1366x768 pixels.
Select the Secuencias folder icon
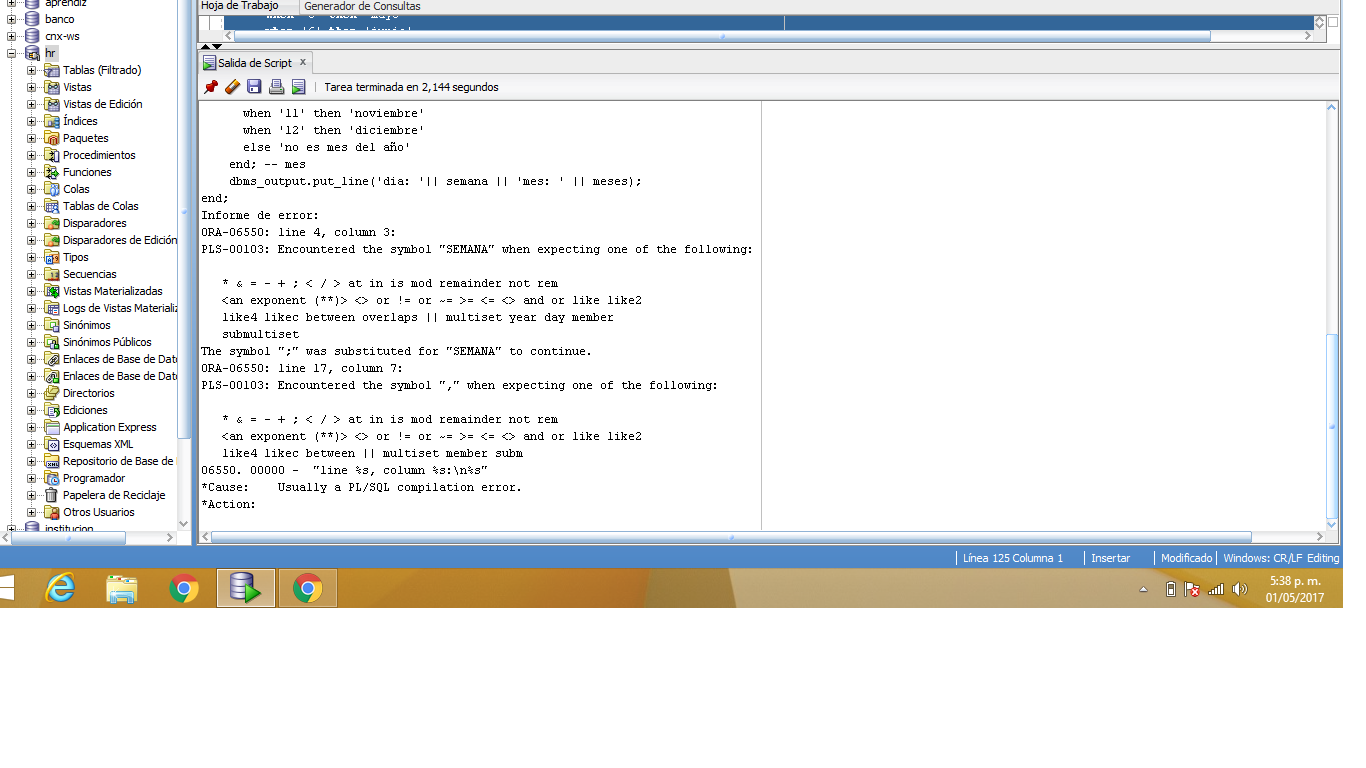tap(52, 274)
